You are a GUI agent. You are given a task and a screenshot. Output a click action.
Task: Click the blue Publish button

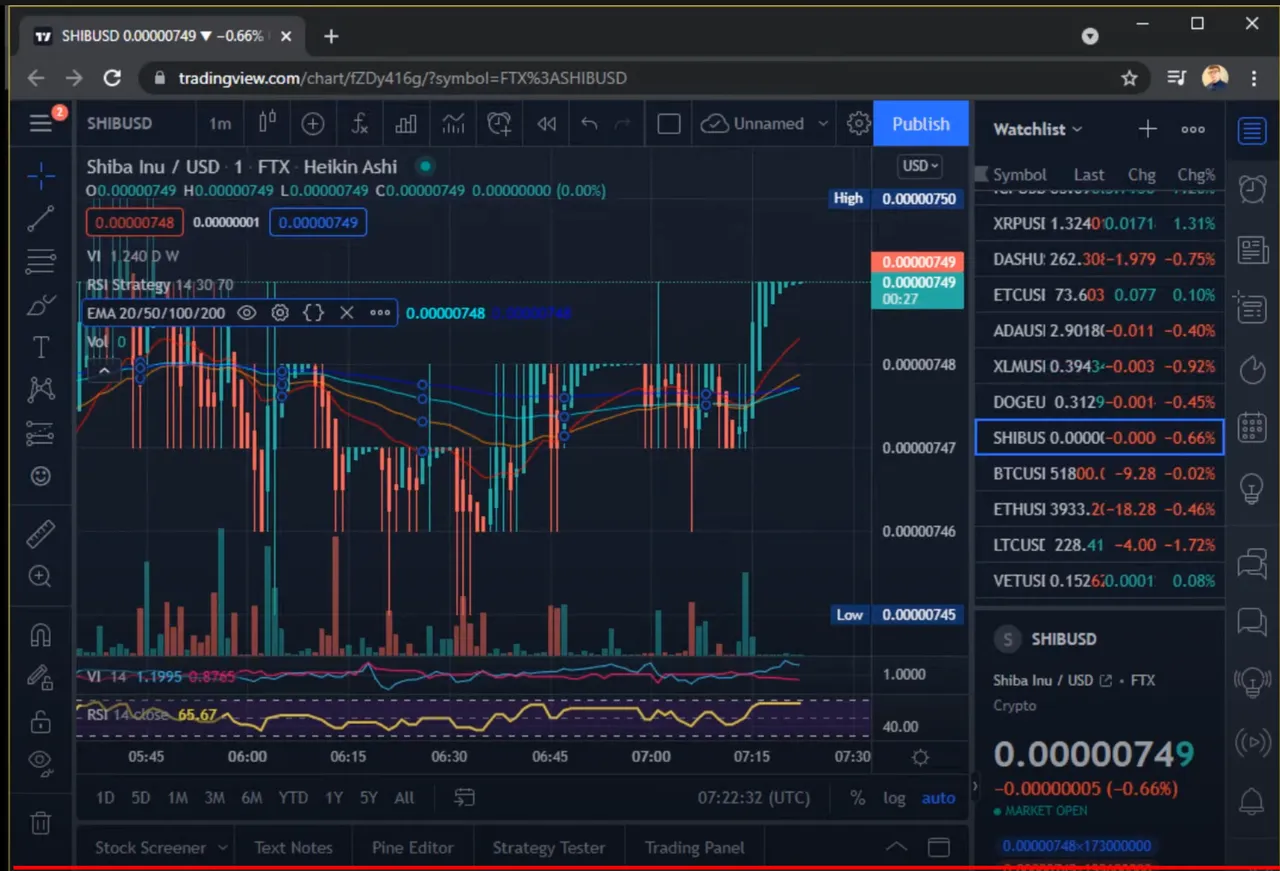tap(921, 123)
